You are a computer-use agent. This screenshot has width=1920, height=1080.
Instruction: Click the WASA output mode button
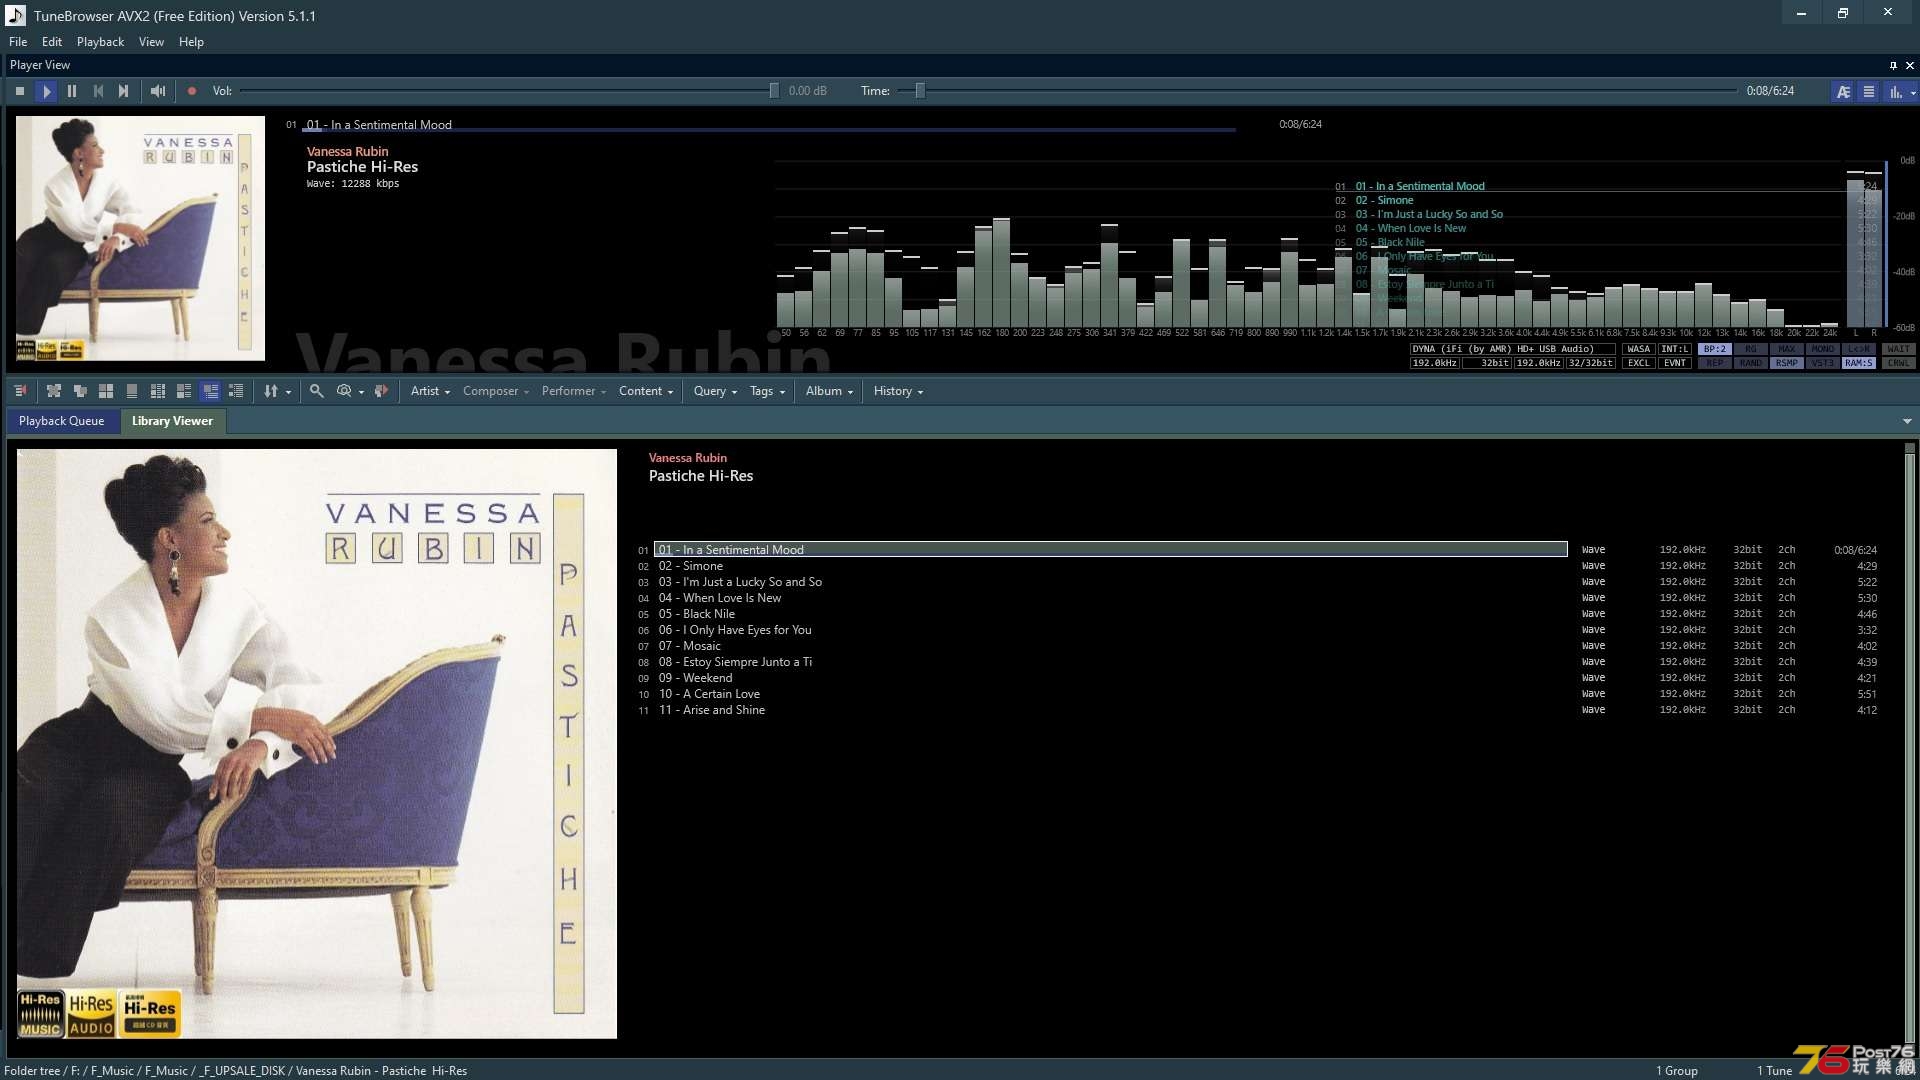[x=1638, y=349]
